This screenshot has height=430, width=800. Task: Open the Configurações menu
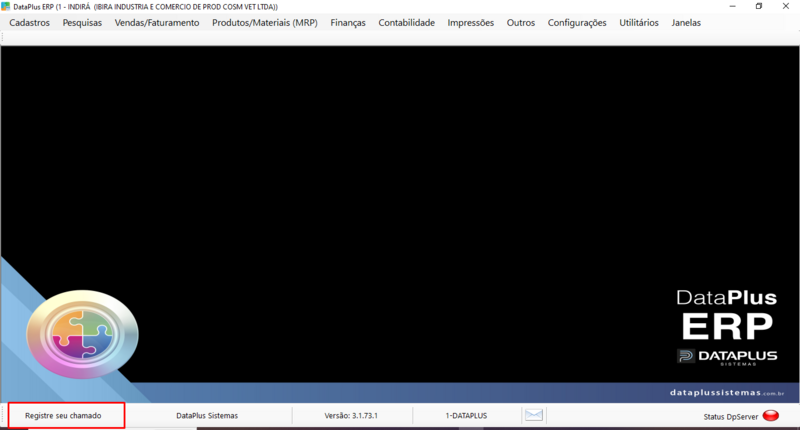pos(577,23)
